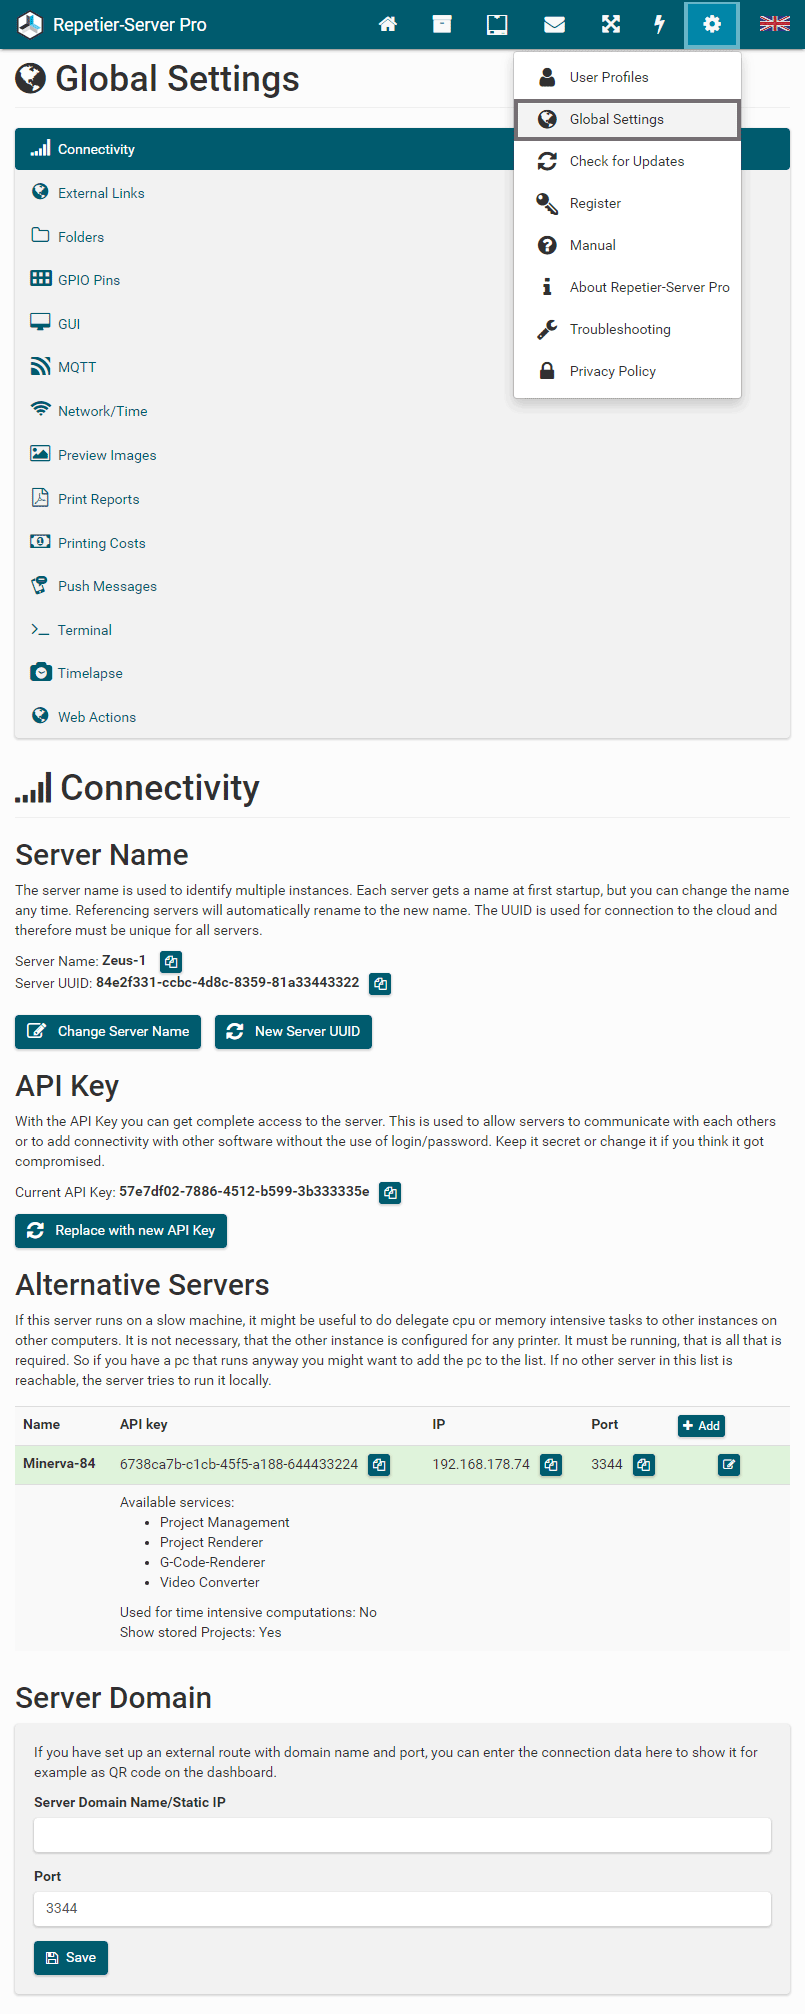Viewport: 805px width, 2014px height.
Task: Copy the Minerva-84 IP address
Action: 550,1465
